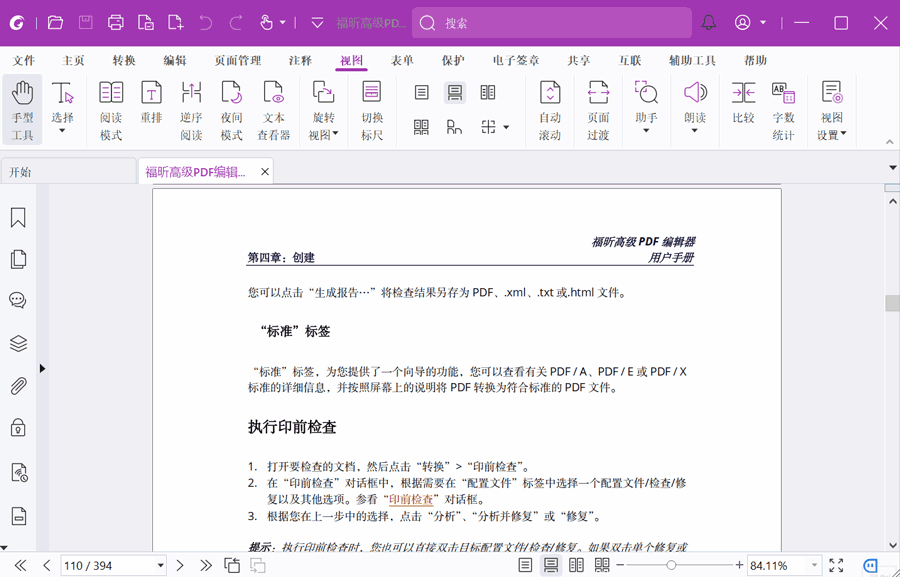900x577 pixels.
Task: Open the customize quick access dropdown
Action: point(317,23)
